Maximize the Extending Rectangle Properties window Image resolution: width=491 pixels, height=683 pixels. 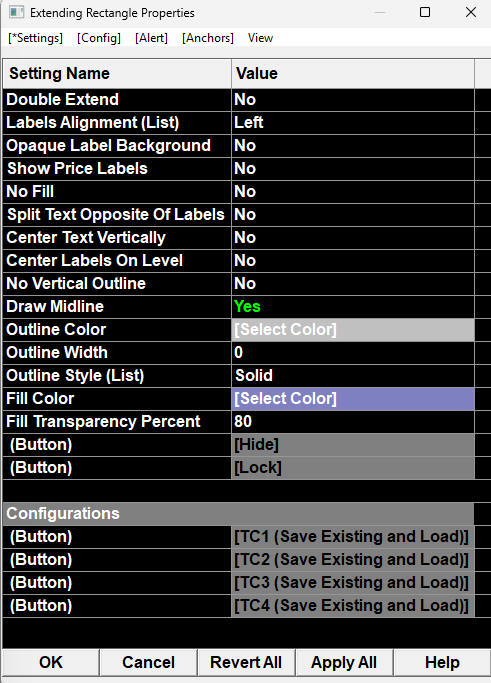coord(425,12)
